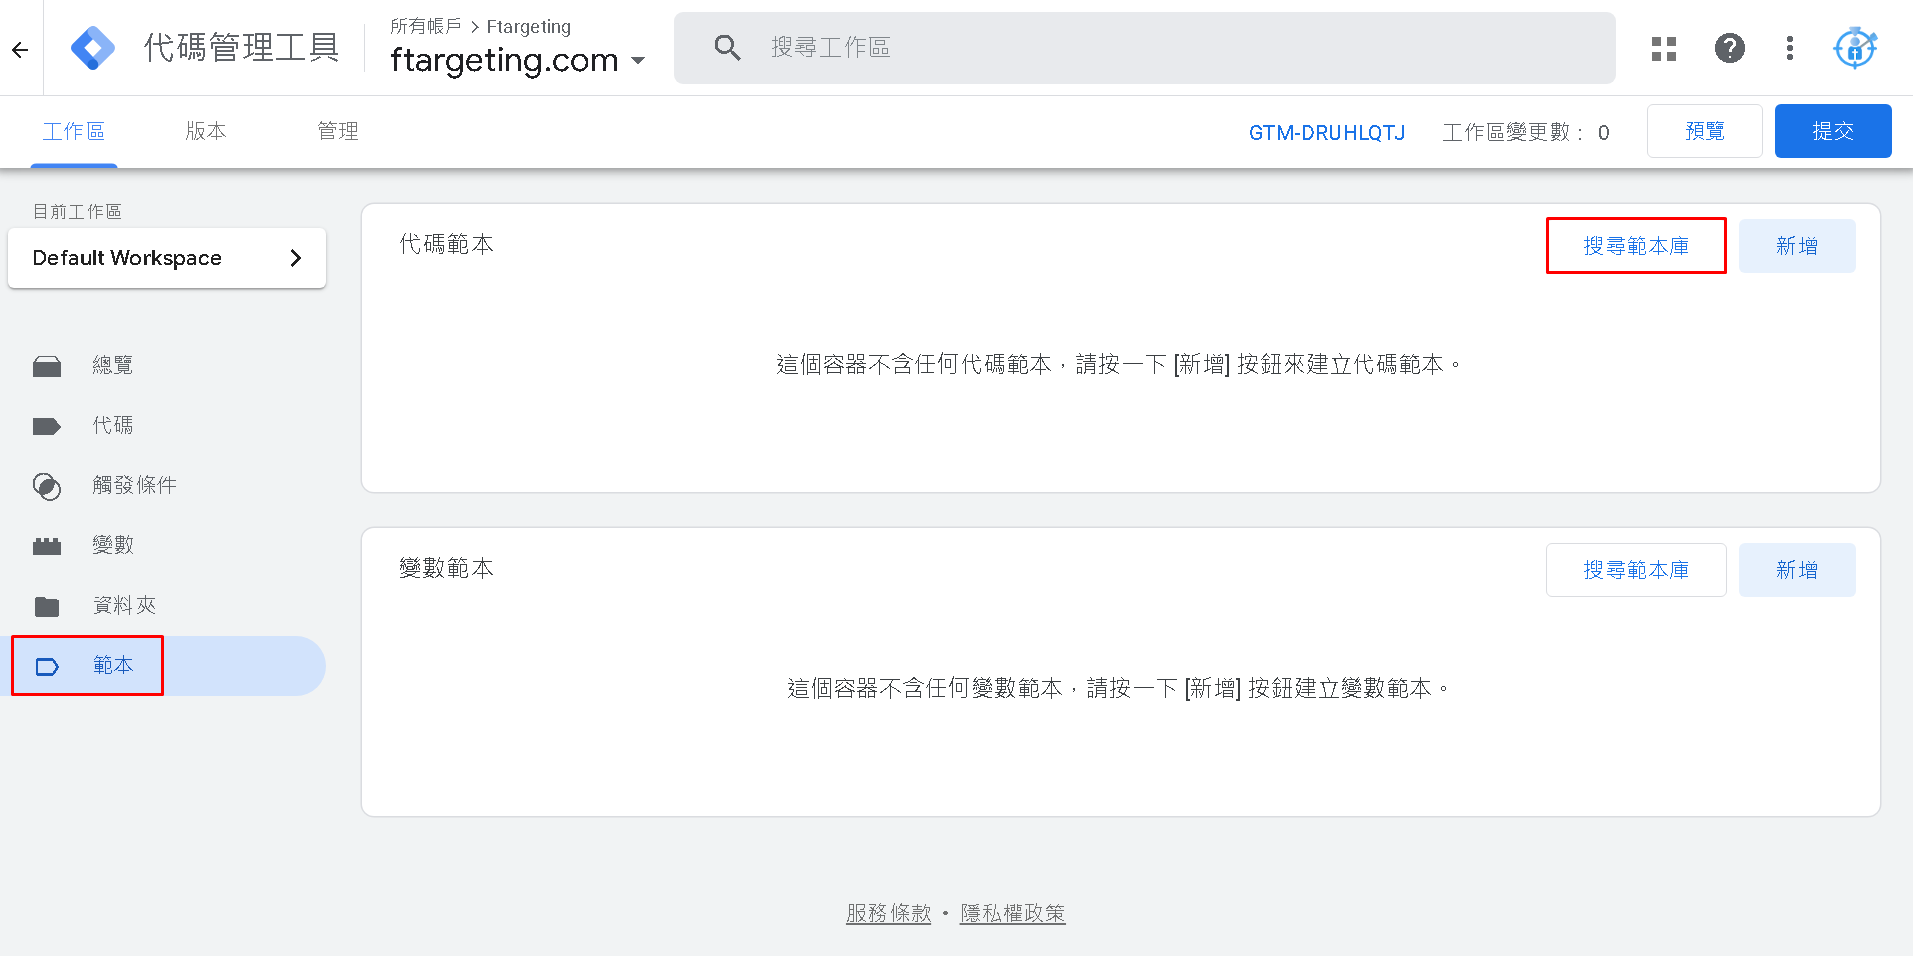Switch to the 工作區 tab
This screenshot has height=956, width=1913.
pos(74,131)
